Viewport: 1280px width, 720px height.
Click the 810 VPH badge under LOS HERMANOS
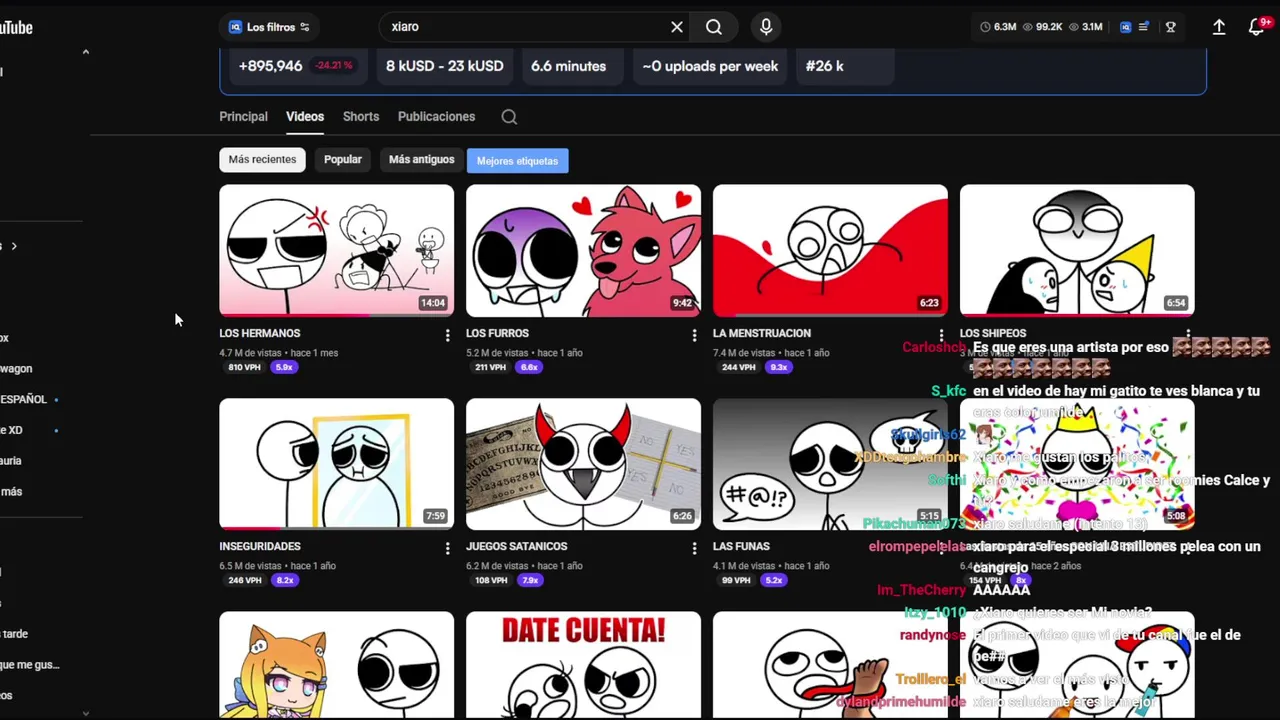244,367
